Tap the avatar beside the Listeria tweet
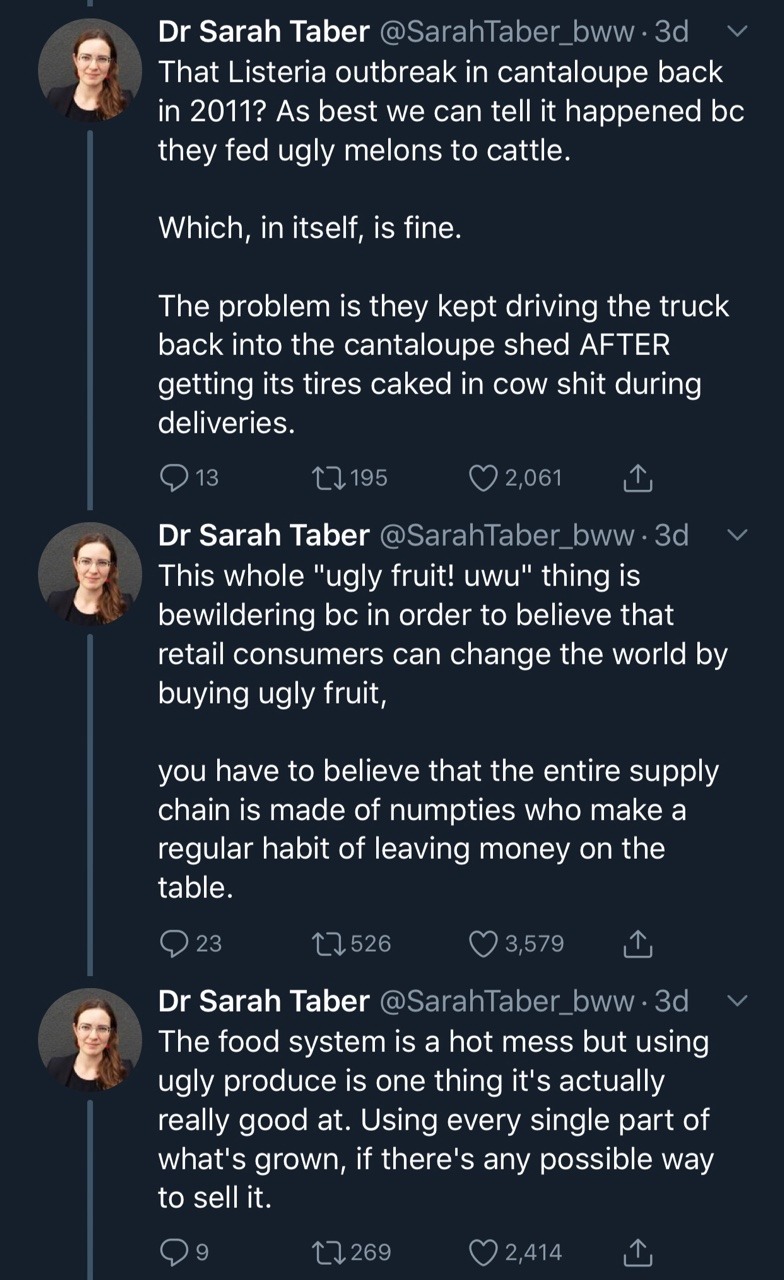The width and height of the screenshot is (784, 1280). tap(90, 70)
